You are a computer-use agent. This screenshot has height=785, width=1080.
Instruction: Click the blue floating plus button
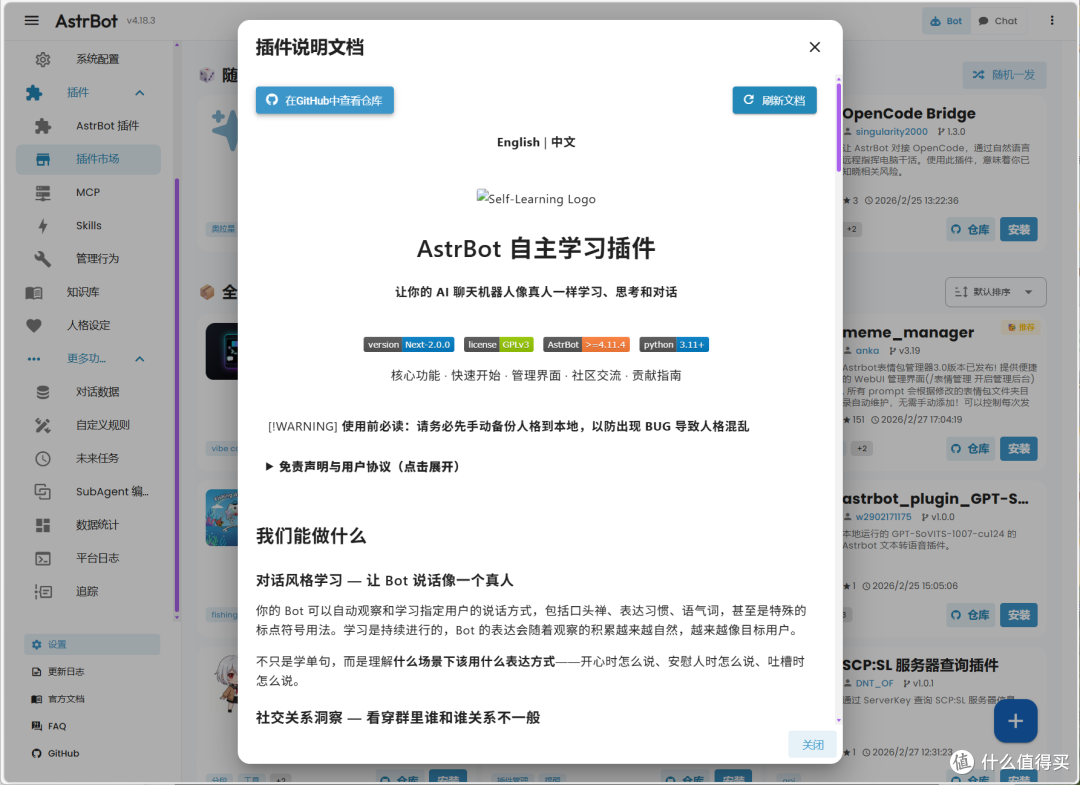click(x=1015, y=721)
